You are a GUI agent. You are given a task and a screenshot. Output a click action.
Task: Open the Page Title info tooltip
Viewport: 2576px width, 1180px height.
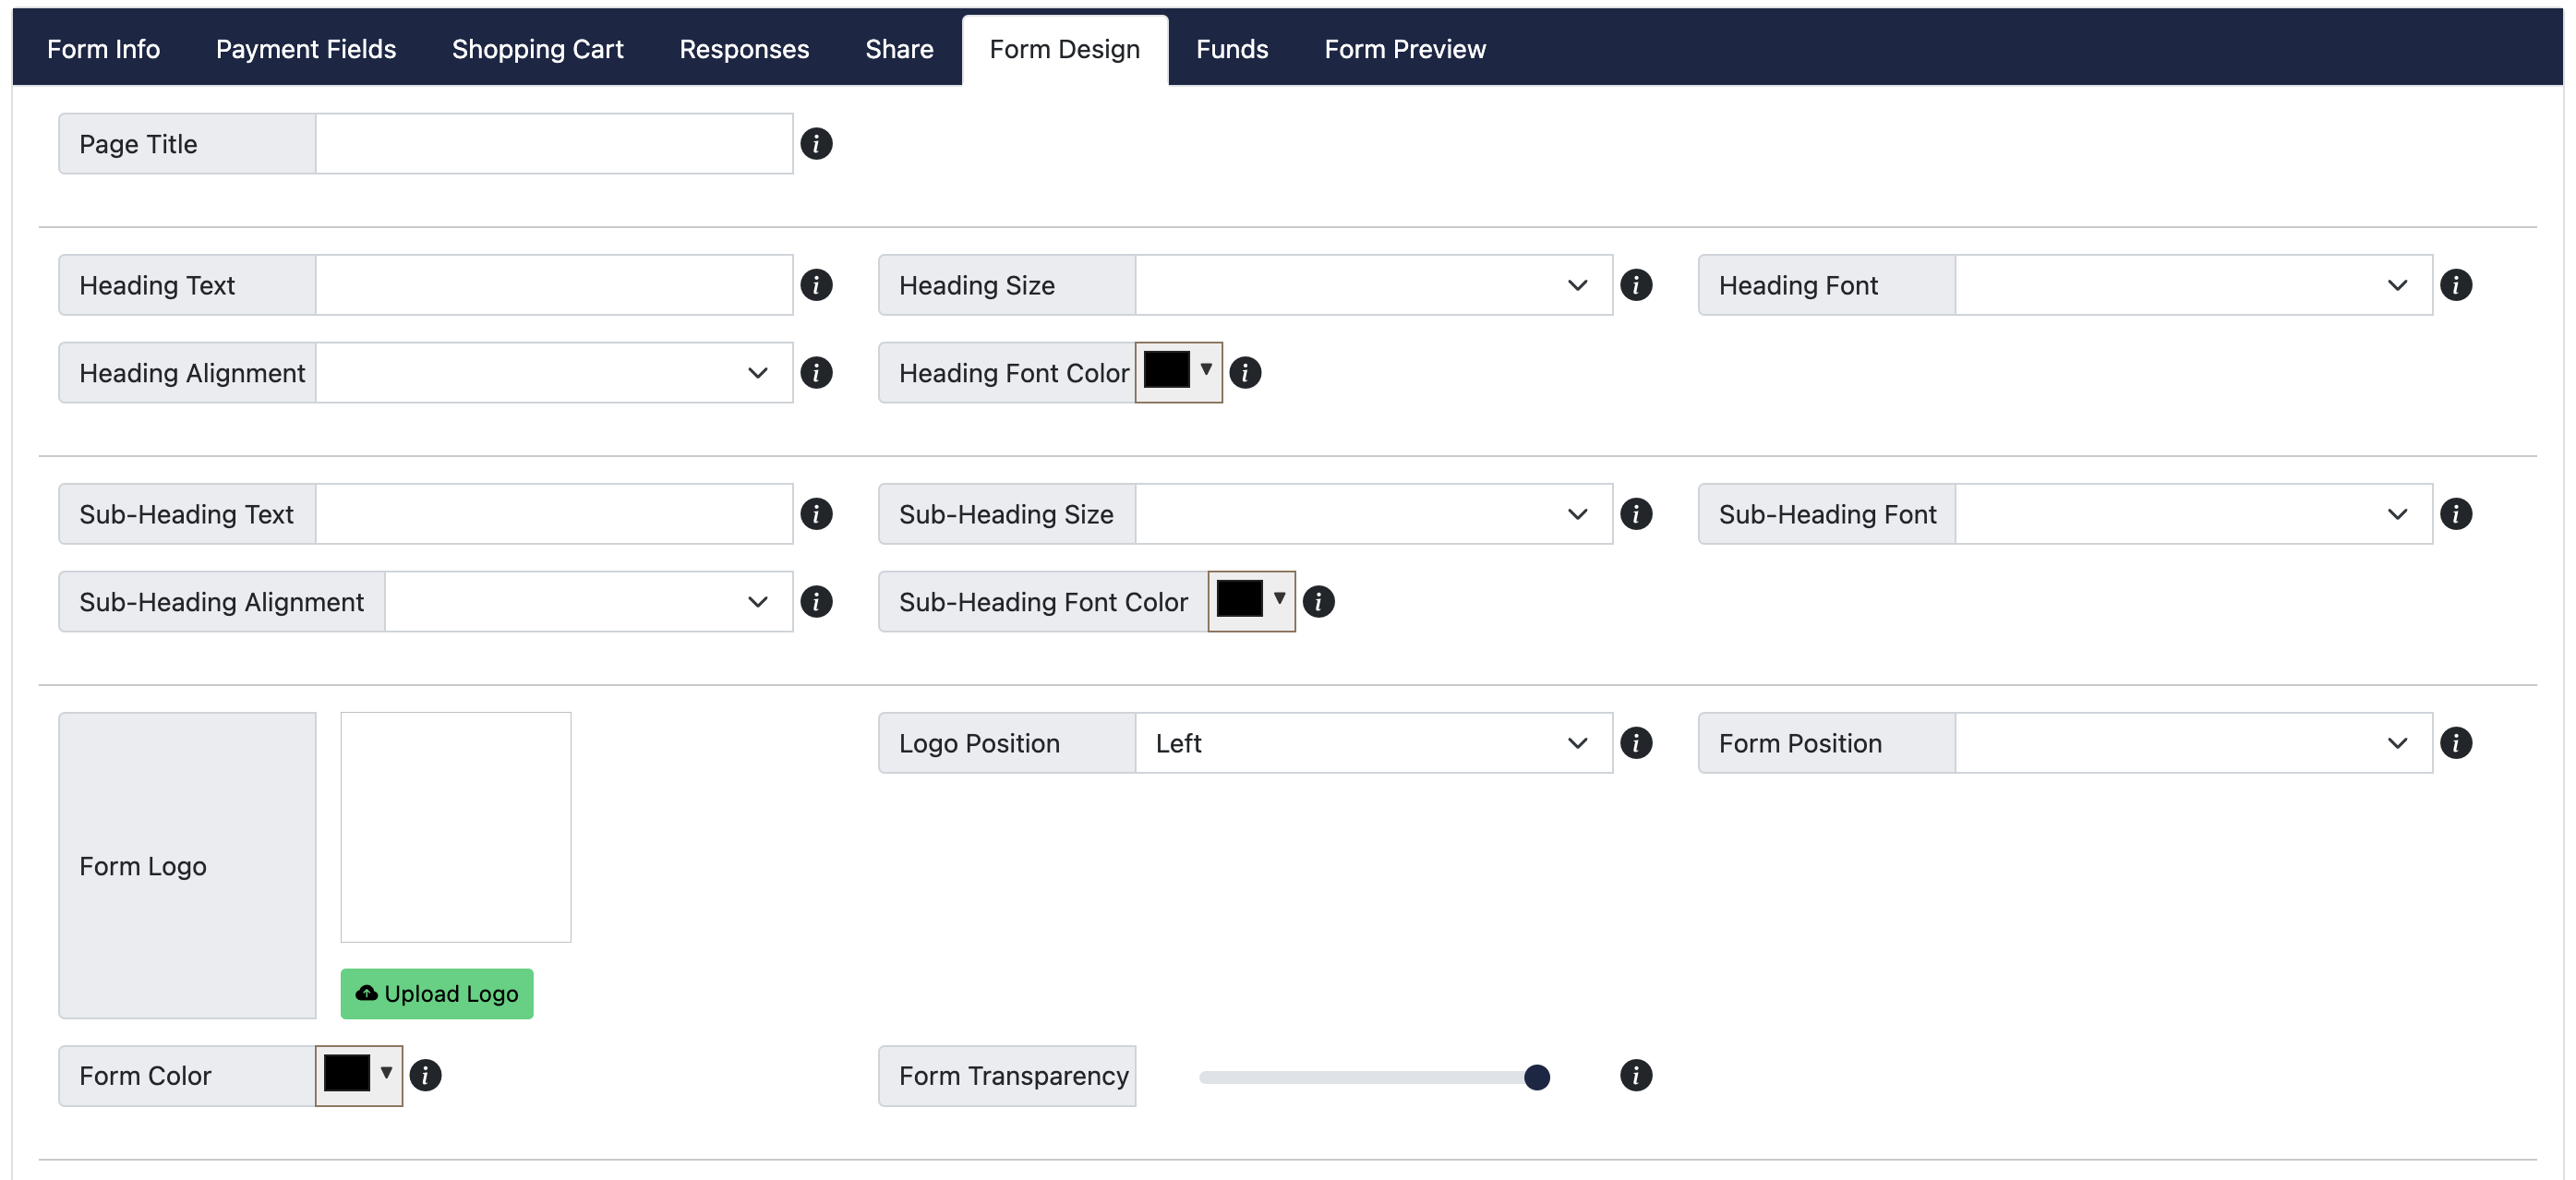[818, 144]
